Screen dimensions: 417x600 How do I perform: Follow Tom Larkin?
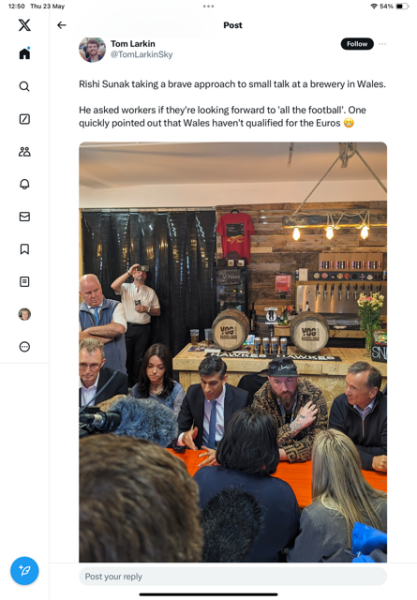tap(357, 44)
